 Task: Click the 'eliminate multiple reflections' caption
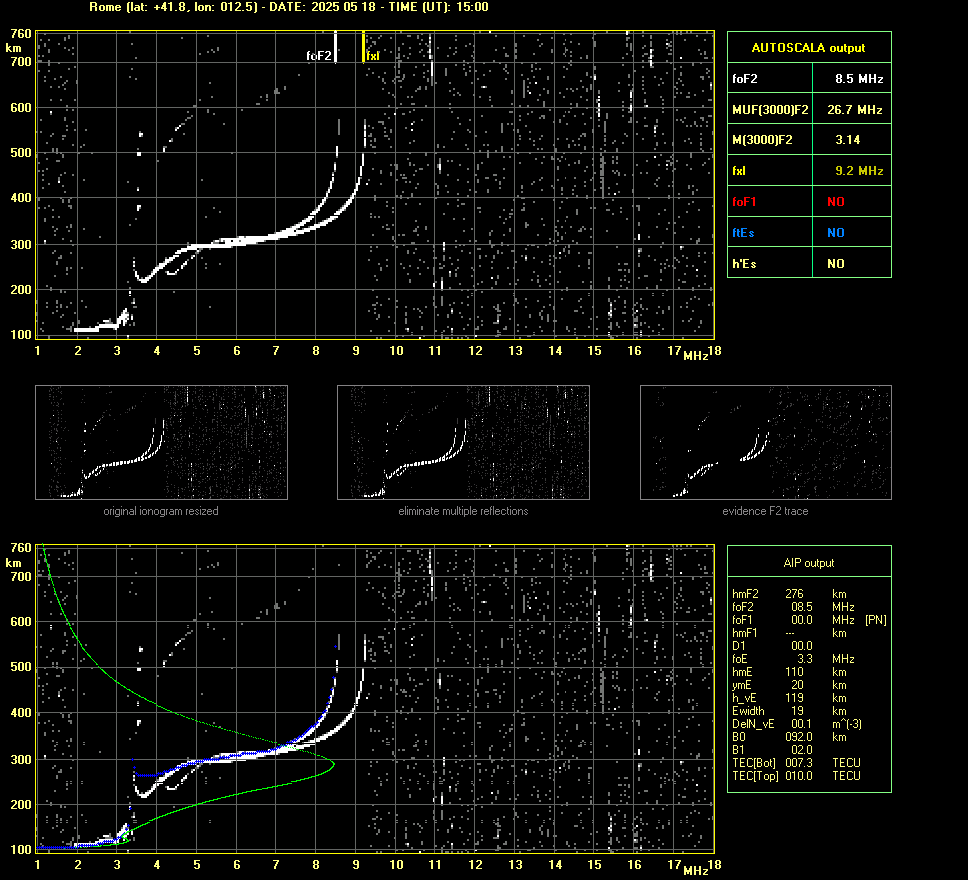(x=463, y=511)
